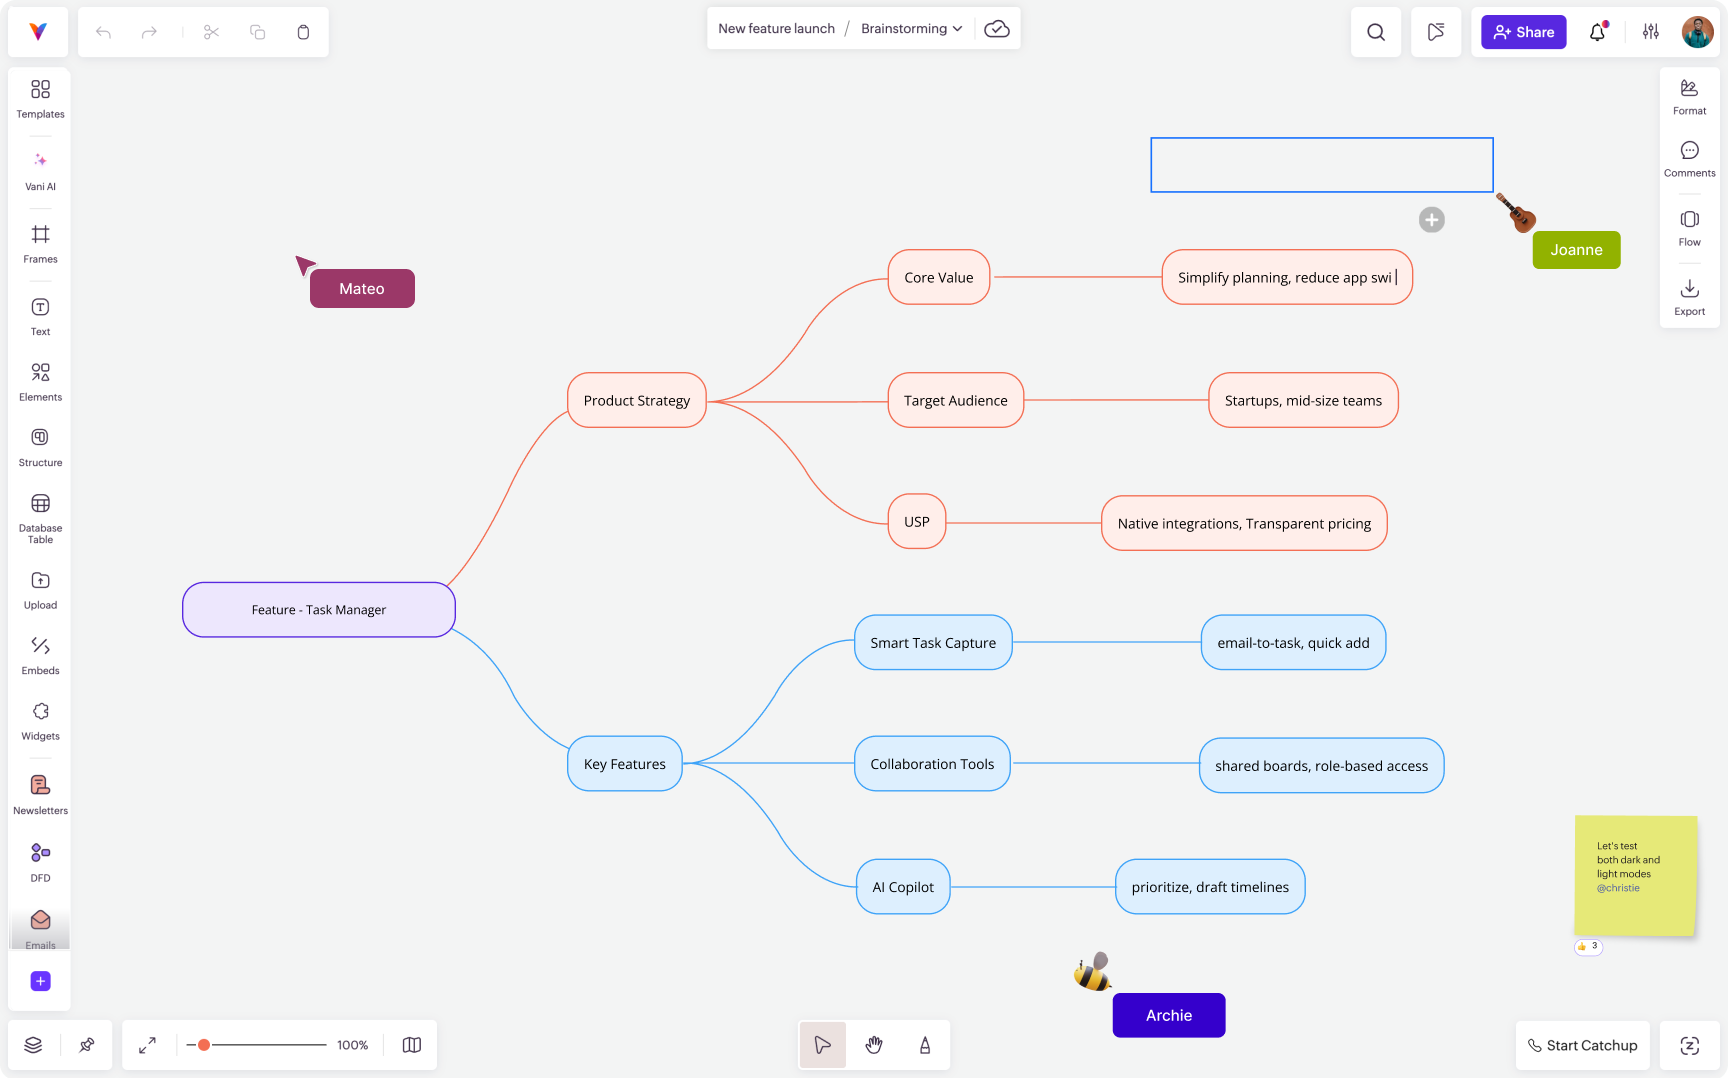Open the profile avatar menu

(1697, 31)
